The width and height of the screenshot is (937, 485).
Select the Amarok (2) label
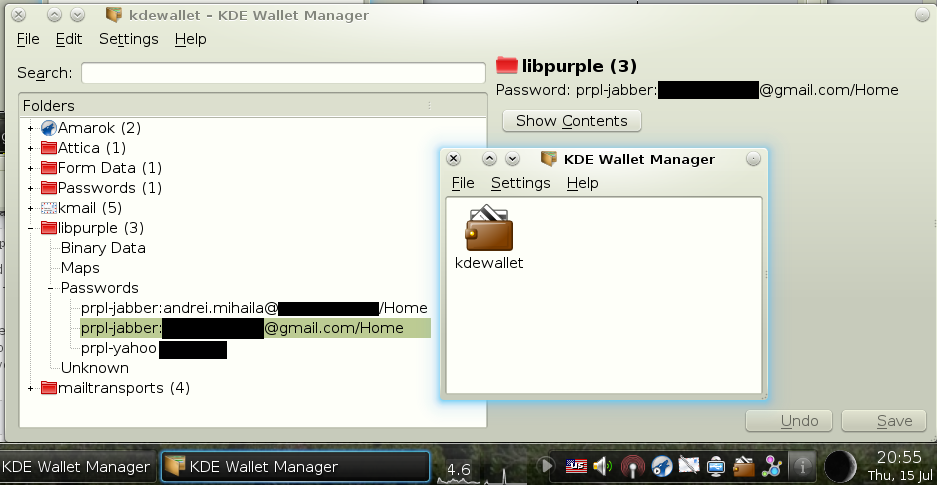coord(99,128)
